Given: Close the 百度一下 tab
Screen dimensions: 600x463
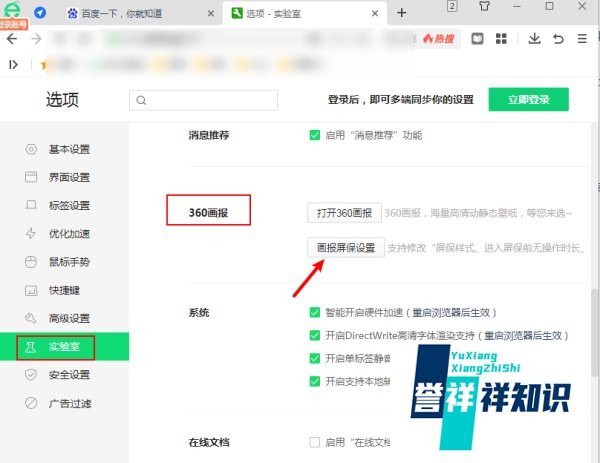Looking at the screenshot, I should coord(210,14).
